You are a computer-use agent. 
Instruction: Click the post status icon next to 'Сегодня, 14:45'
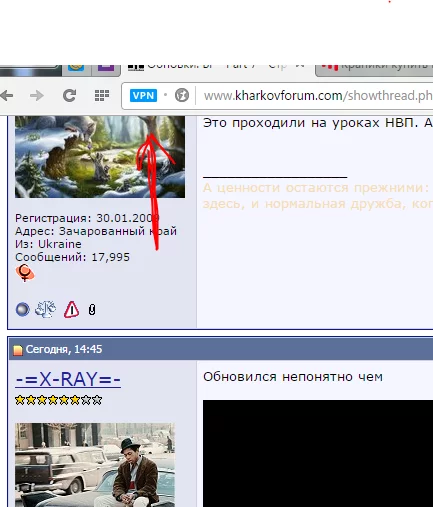pyautogui.click(x=18, y=350)
